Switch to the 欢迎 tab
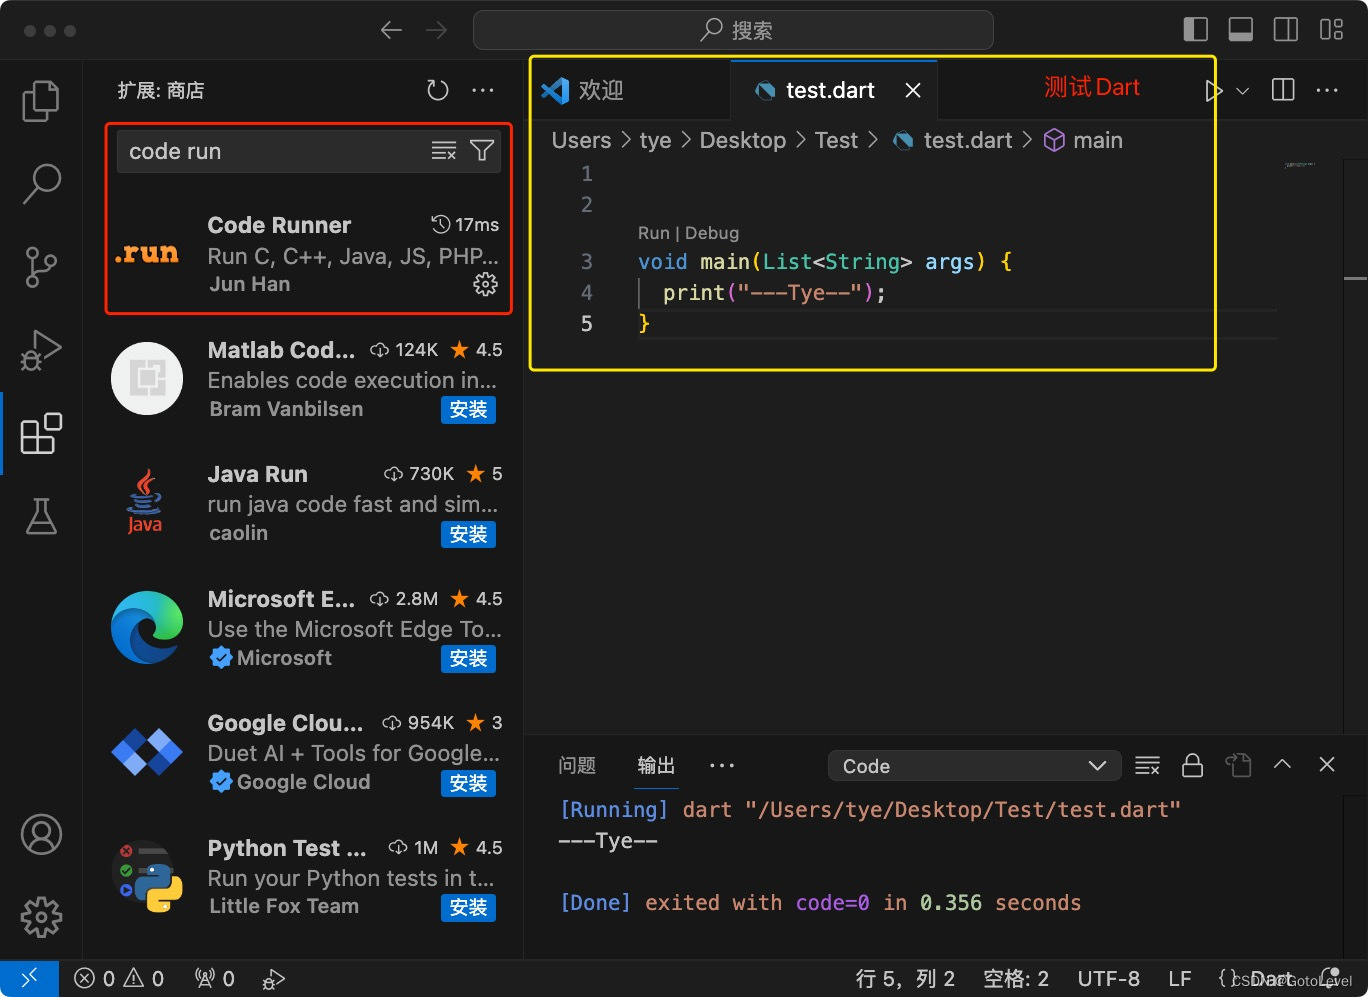Screen dimensions: 1368x997 [630, 90]
